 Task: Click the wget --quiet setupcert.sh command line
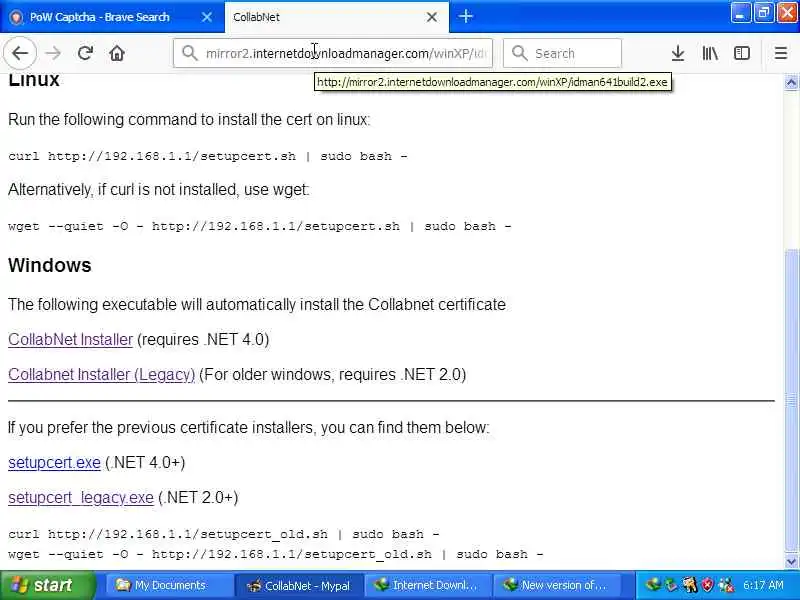click(260, 226)
